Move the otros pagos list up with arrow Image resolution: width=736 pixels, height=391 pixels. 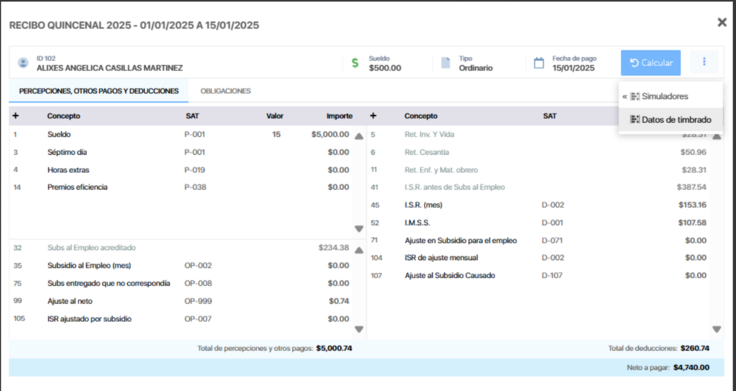tap(359, 251)
